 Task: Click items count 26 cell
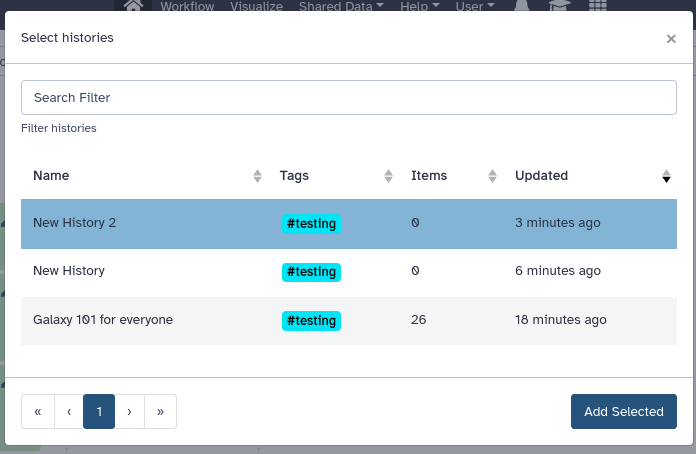coord(418,320)
